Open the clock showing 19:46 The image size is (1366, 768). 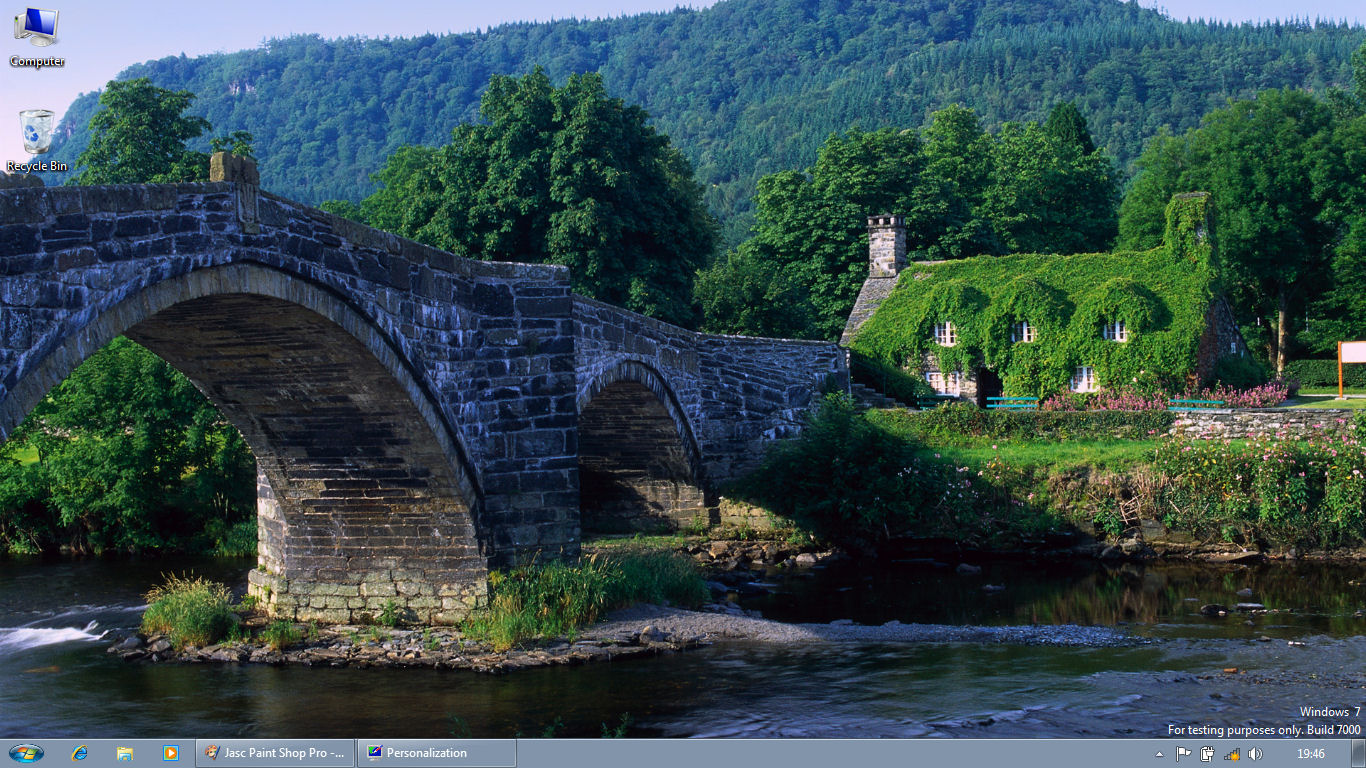click(1310, 754)
